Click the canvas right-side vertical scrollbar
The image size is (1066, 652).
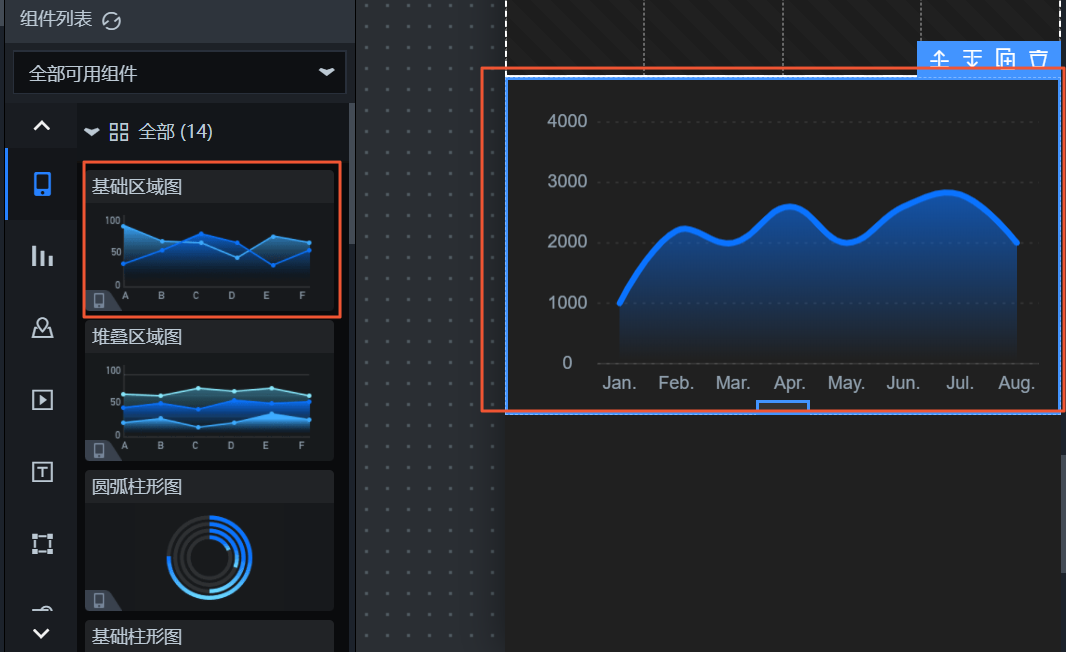pyautogui.click(x=1063, y=513)
